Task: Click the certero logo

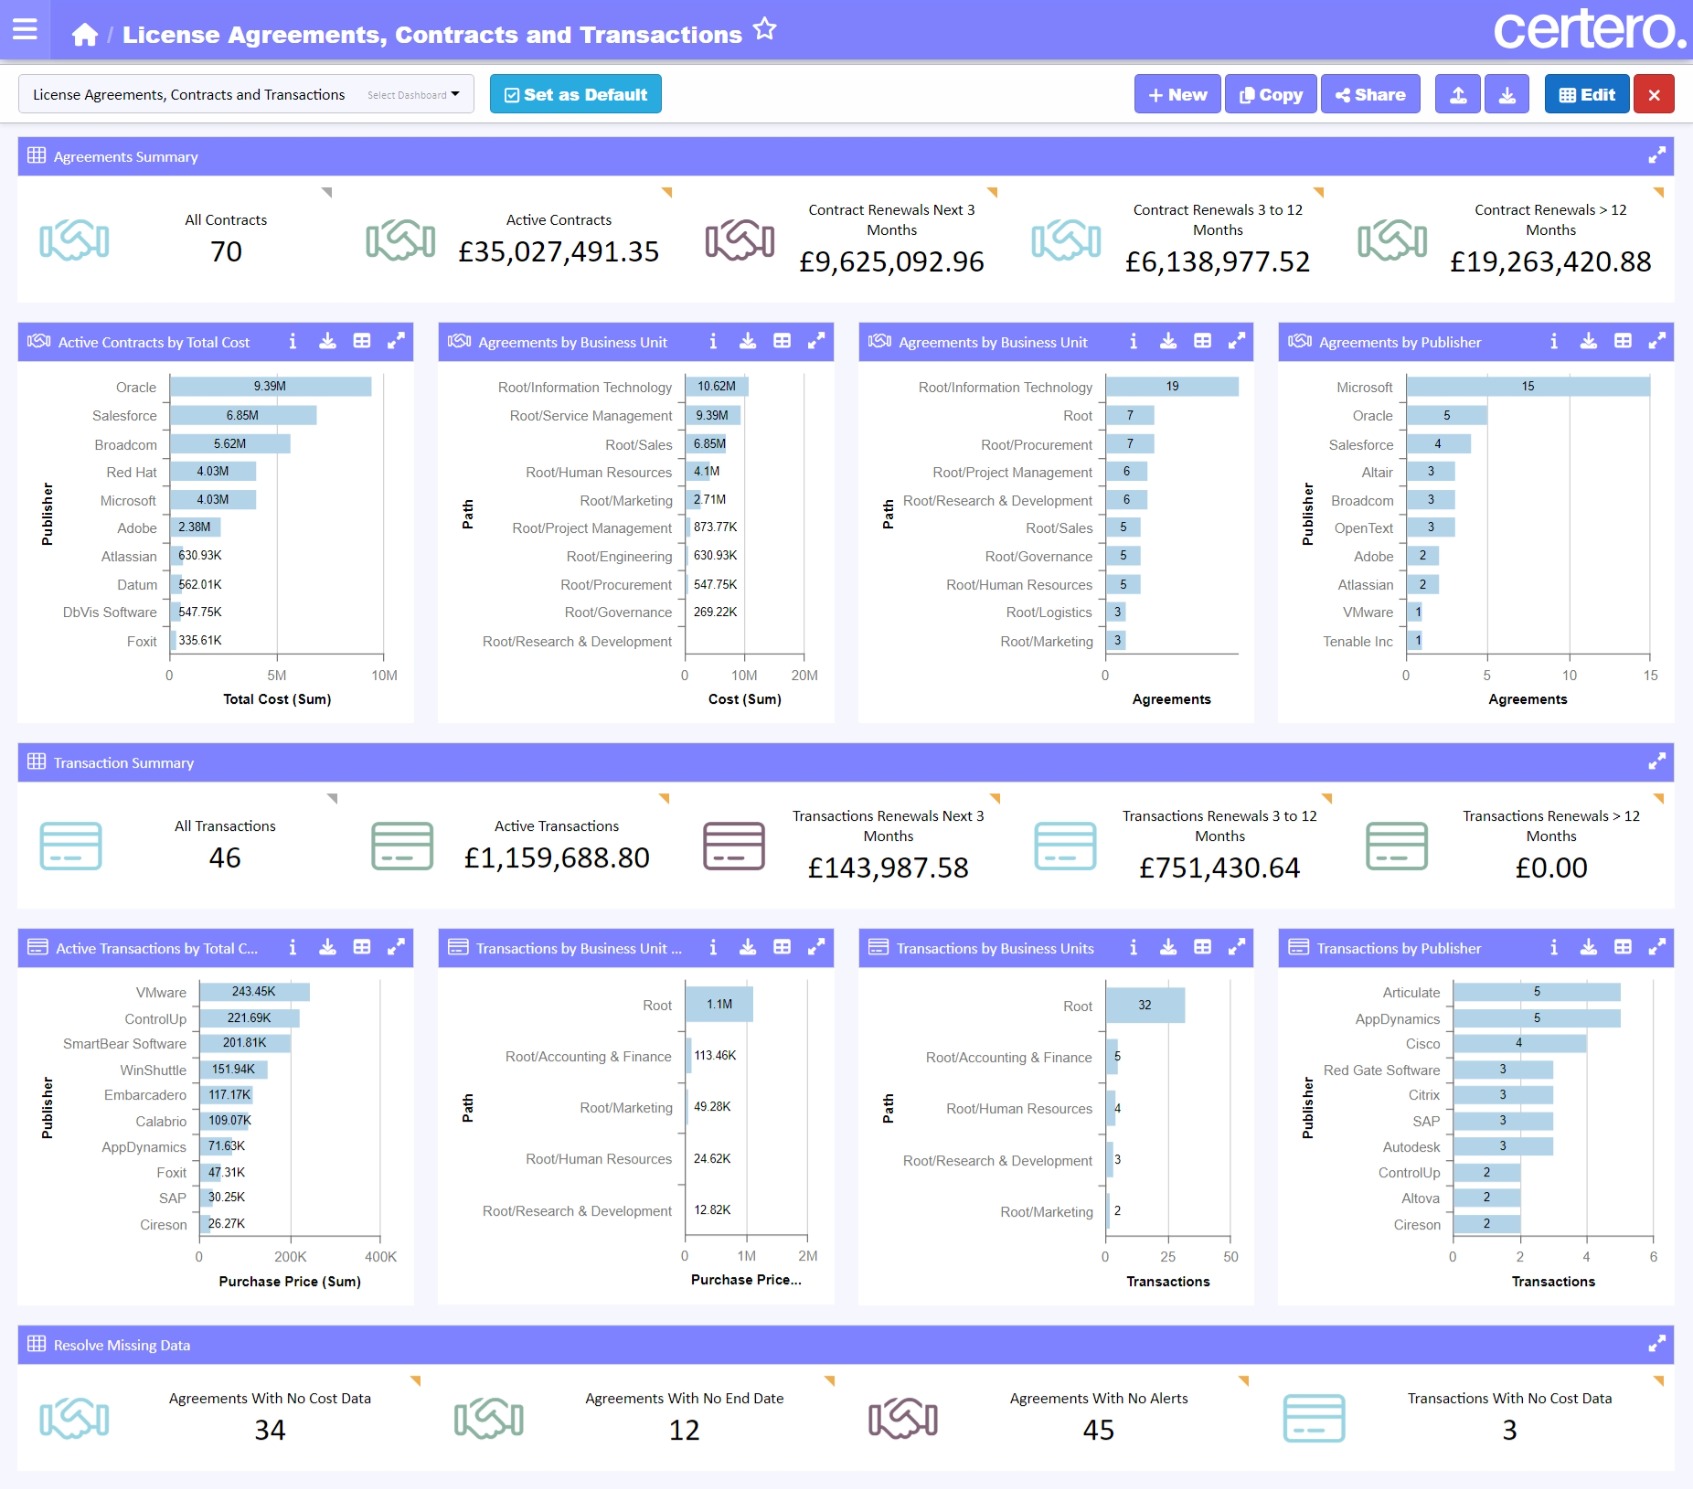Action: click(x=1589, y=29)
